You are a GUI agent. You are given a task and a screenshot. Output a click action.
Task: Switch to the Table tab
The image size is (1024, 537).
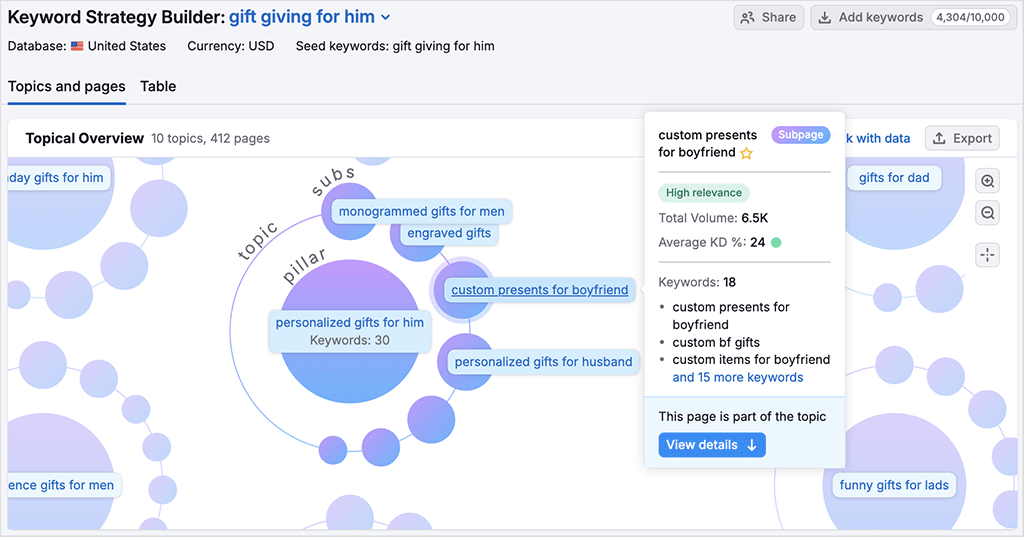coord(158,86)
